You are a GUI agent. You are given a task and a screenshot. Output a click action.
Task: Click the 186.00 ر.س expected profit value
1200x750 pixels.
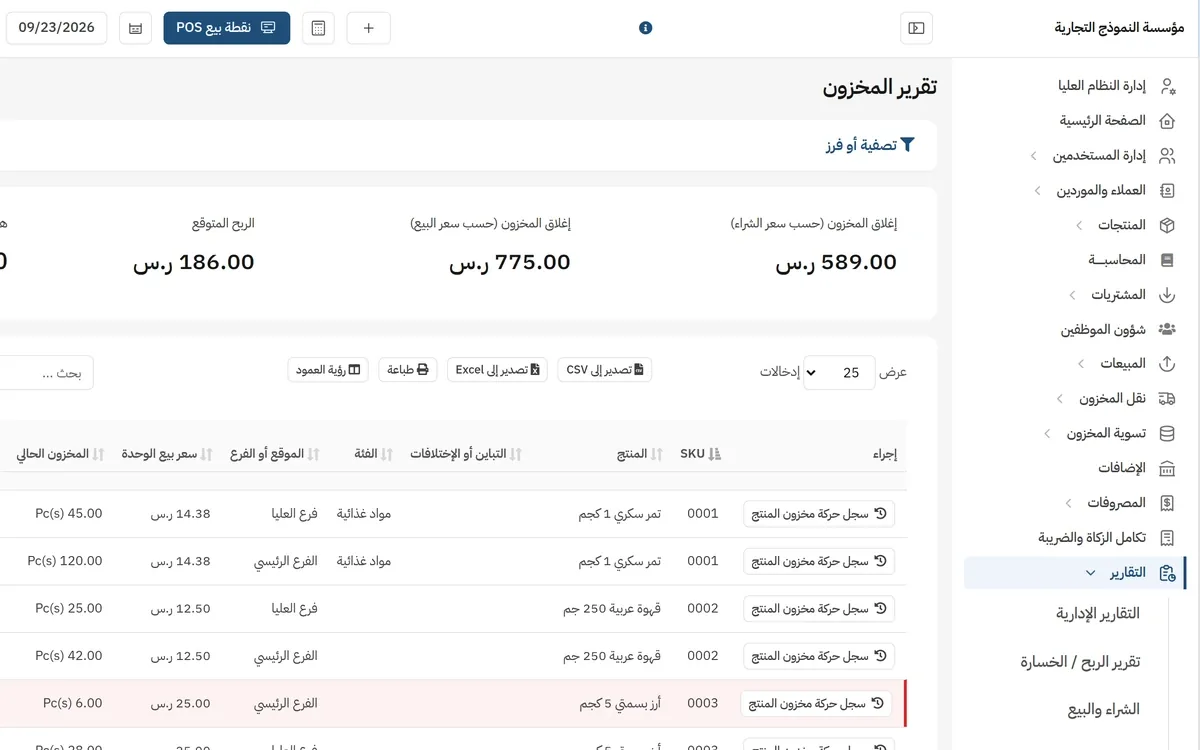pyautogui.click(x=193, y=263)
